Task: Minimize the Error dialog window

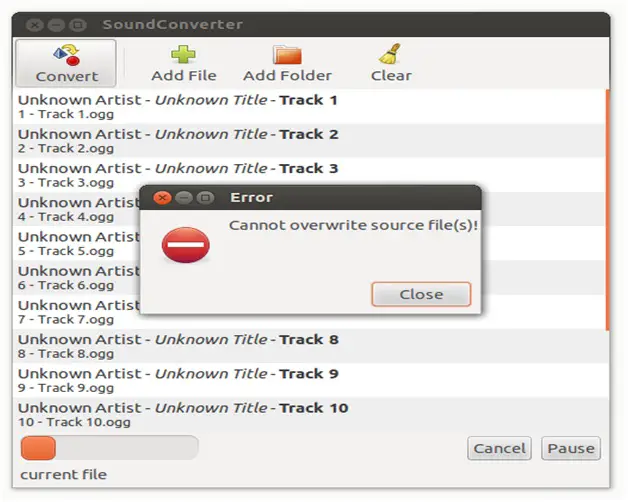Action: click(x=184, y=198)
